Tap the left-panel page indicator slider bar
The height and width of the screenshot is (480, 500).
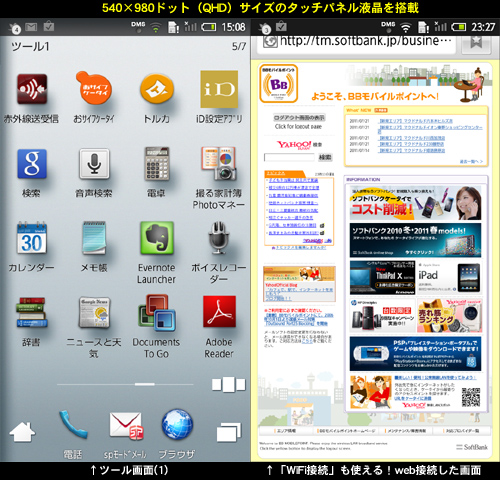click(x=125, y=384)
